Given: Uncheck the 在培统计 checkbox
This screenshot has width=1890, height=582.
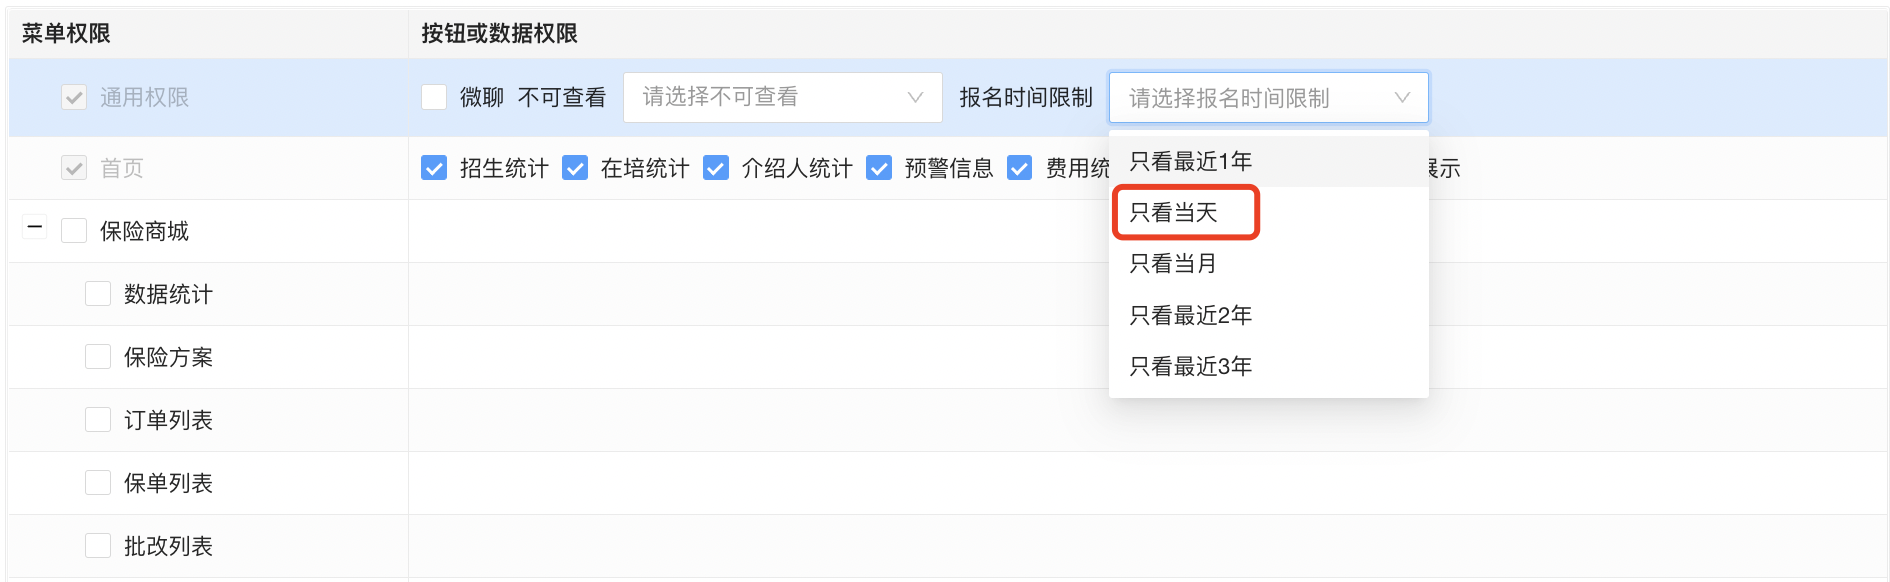Looking at the screenshot, I should tap(575, 168).
